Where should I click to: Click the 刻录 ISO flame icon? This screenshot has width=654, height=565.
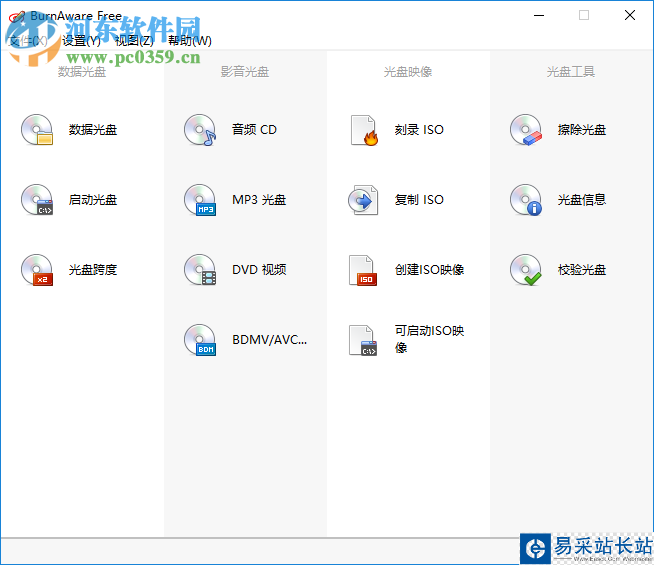click(364, 130)
